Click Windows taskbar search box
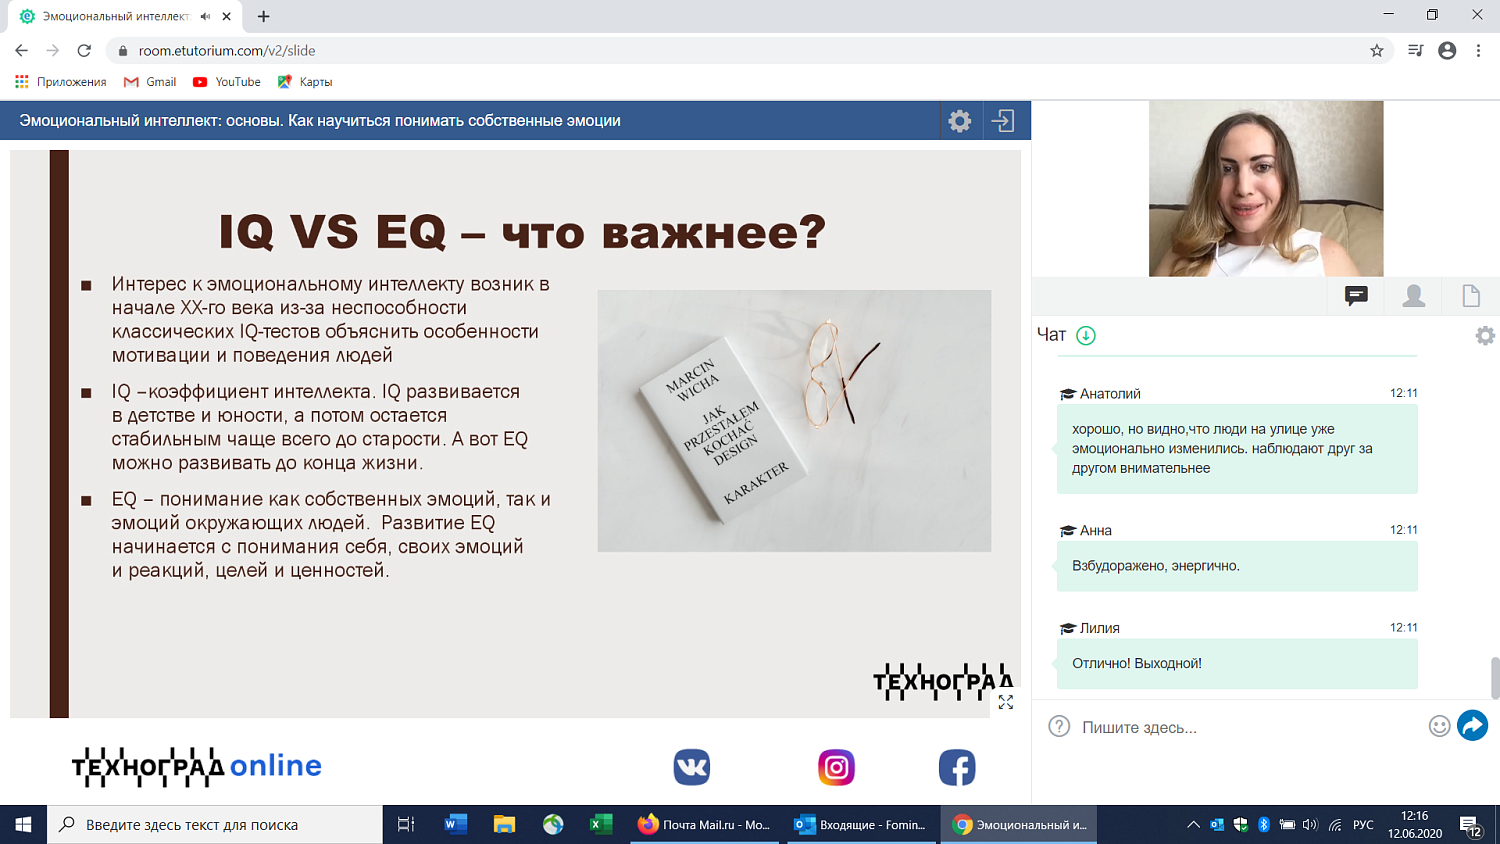 tap(215, 825)
